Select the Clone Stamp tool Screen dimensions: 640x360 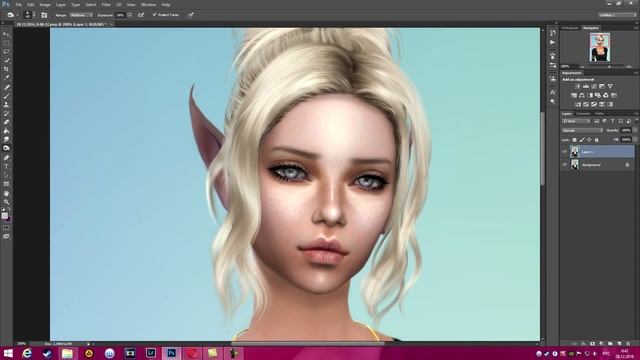(x=6, y=104)
